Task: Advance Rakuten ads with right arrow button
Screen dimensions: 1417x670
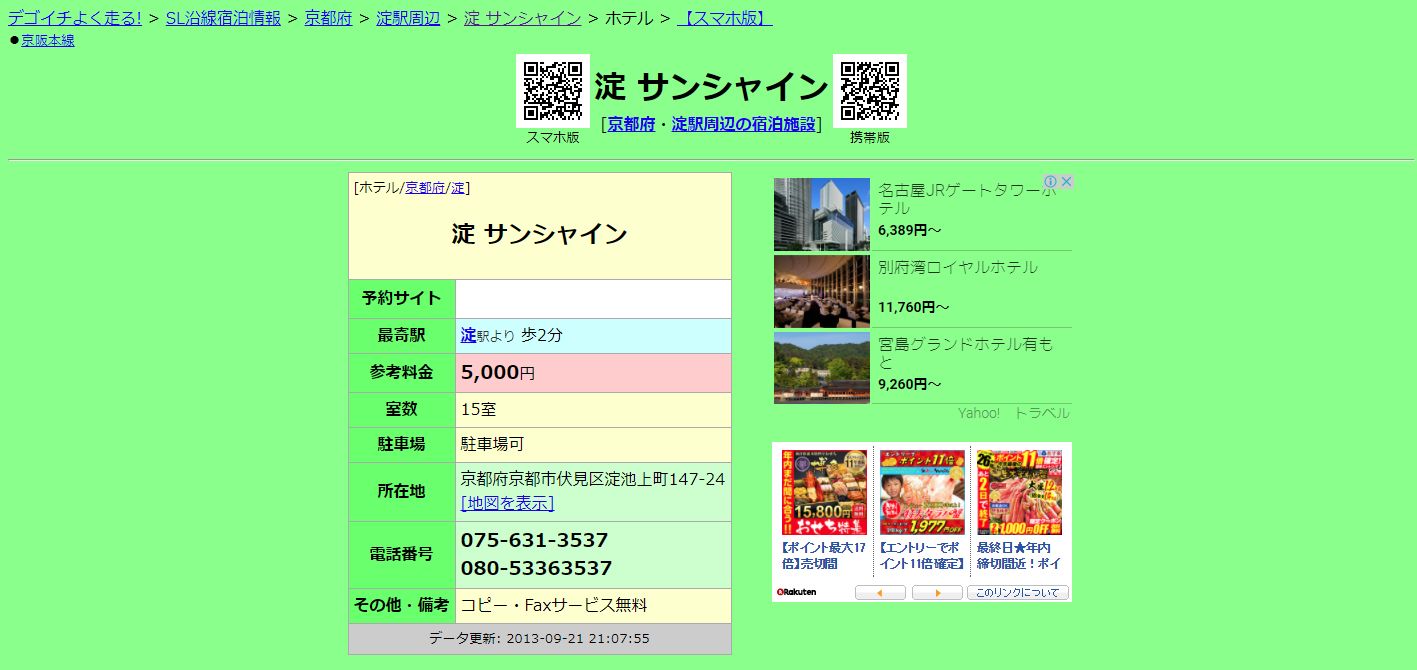Action: coord(937,593)
